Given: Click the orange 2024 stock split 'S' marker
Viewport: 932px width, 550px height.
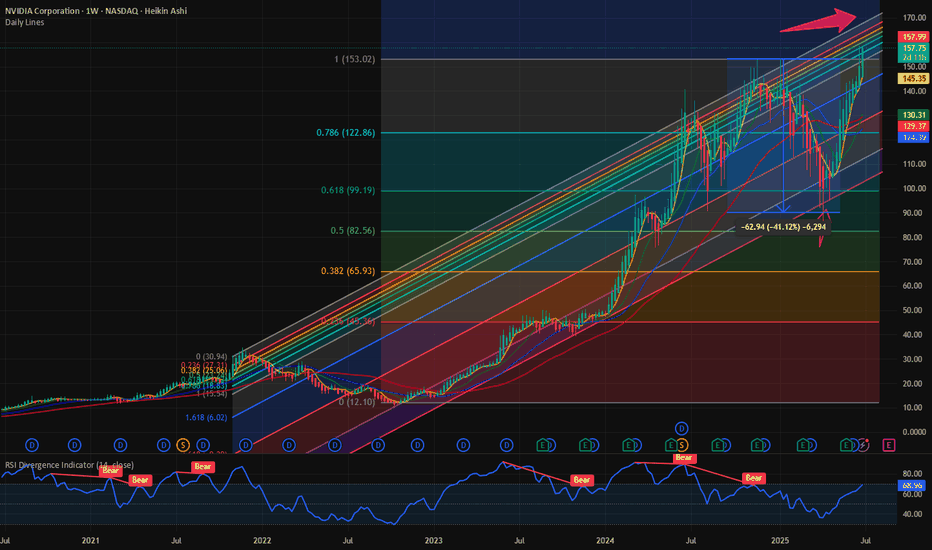Looking at the screenshot, I should (x=682, y=445).
